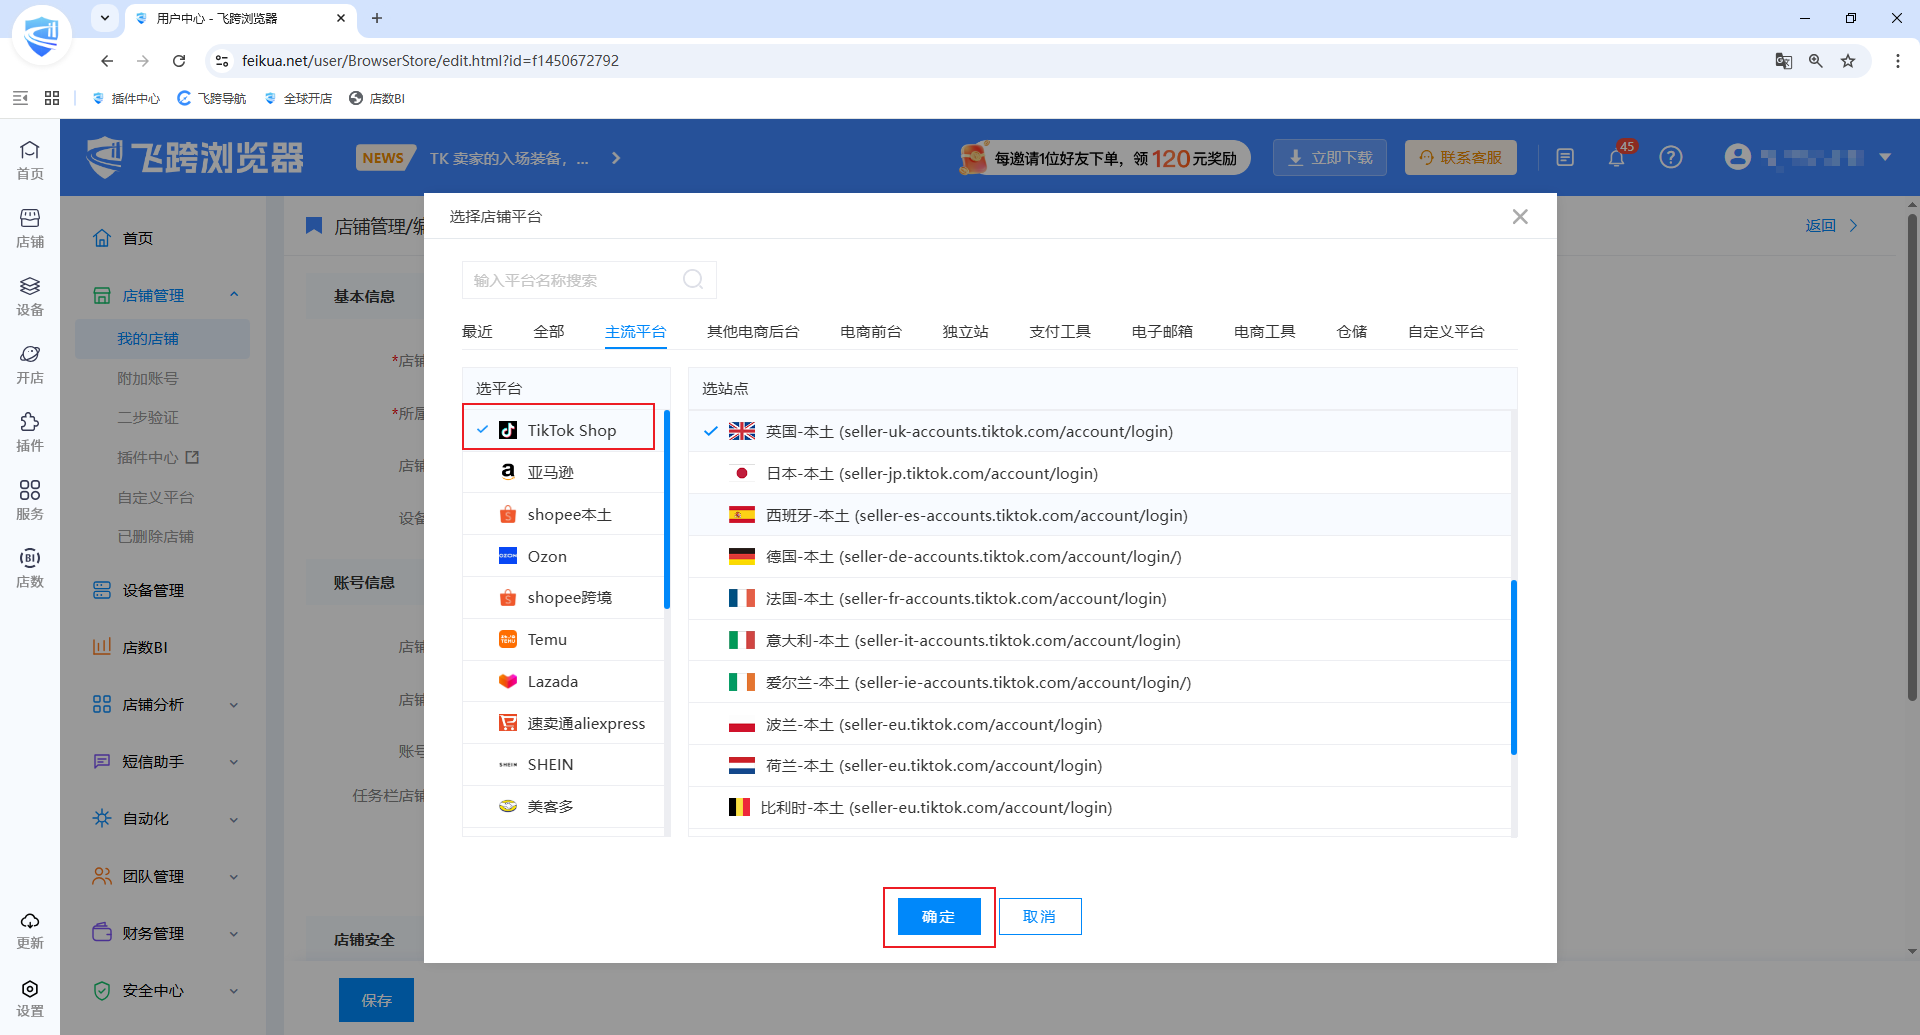
Task: Switch to the 最近 tab
Action: tap(477, 331)
